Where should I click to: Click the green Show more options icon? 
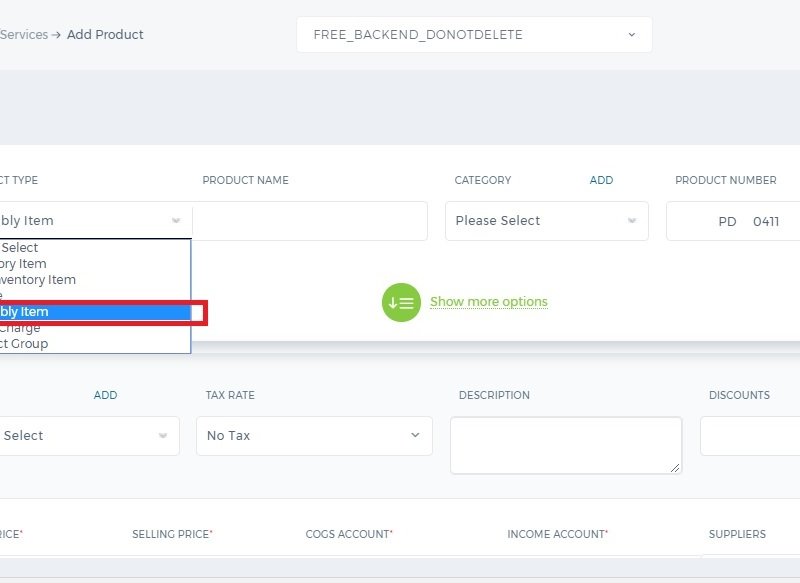click(401, 302)
